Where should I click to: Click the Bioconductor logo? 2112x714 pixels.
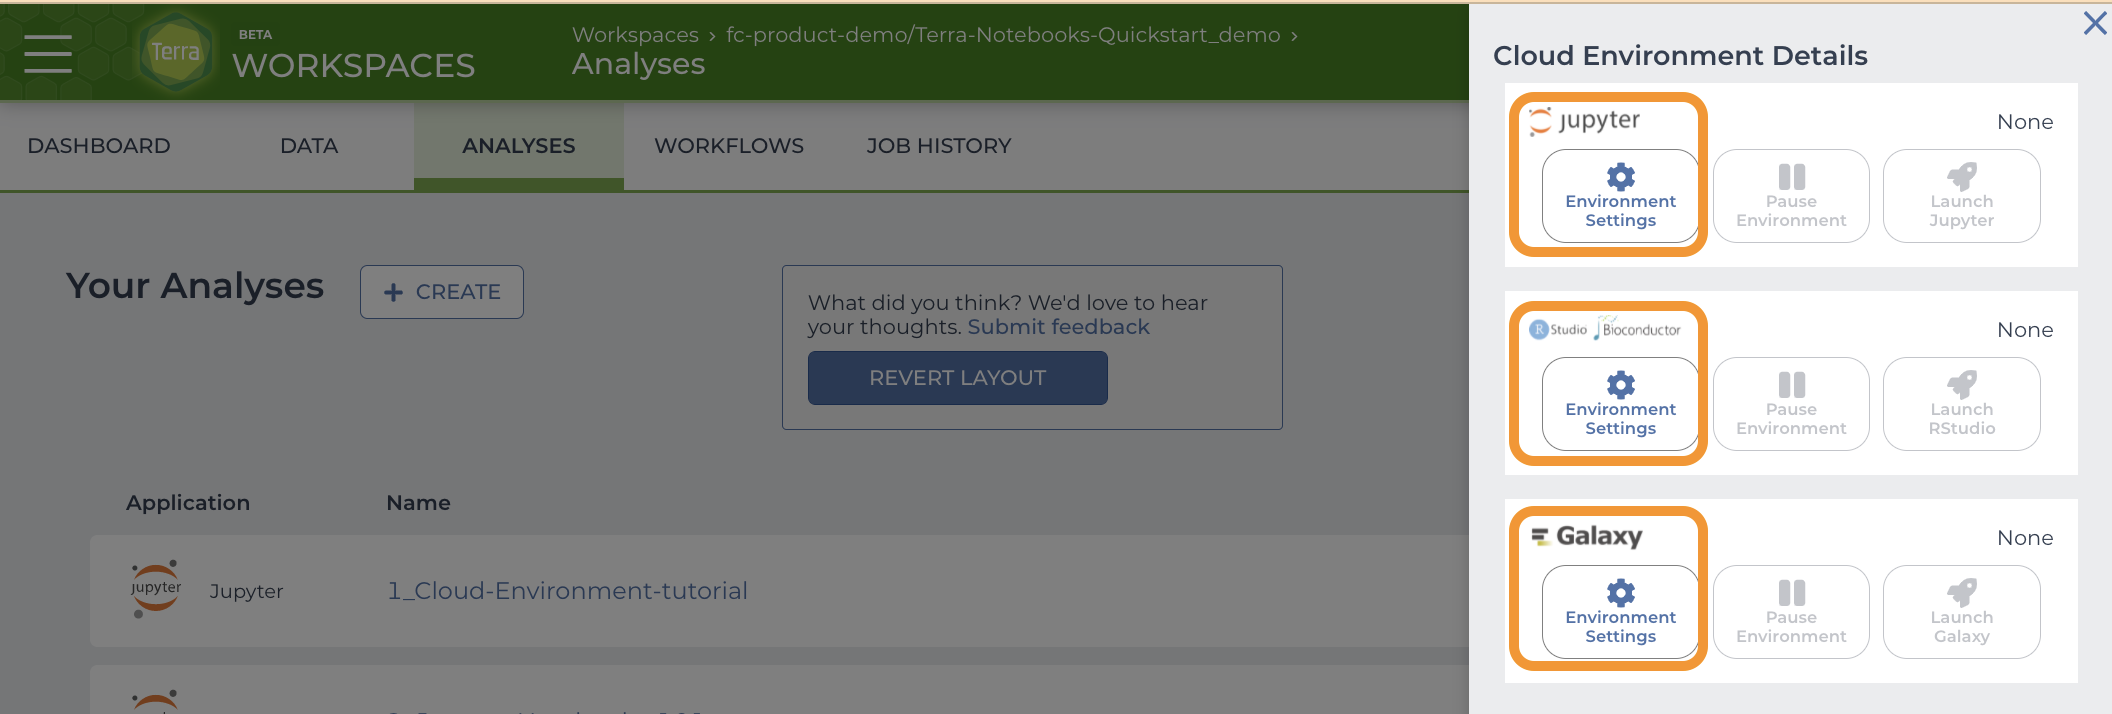(x=1638, y=329)
